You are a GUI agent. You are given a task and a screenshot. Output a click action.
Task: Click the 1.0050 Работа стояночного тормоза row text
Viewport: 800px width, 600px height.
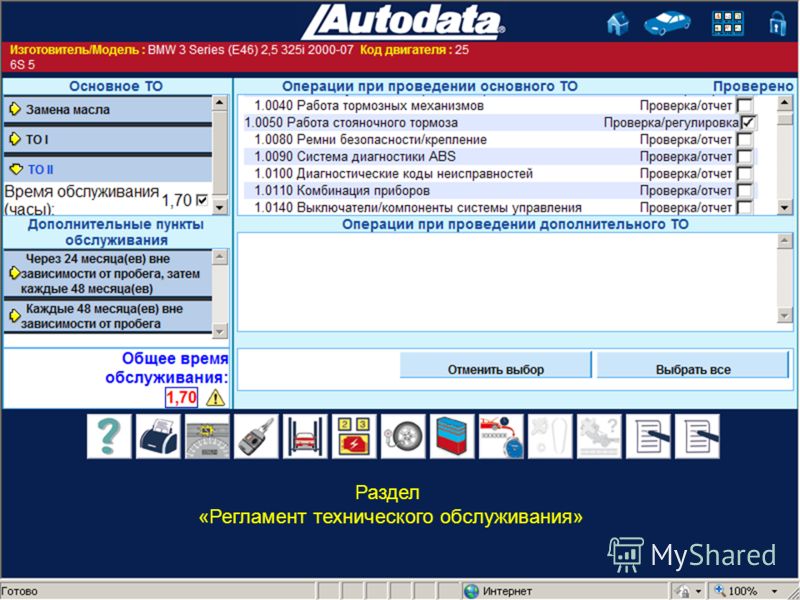point(351,122)
